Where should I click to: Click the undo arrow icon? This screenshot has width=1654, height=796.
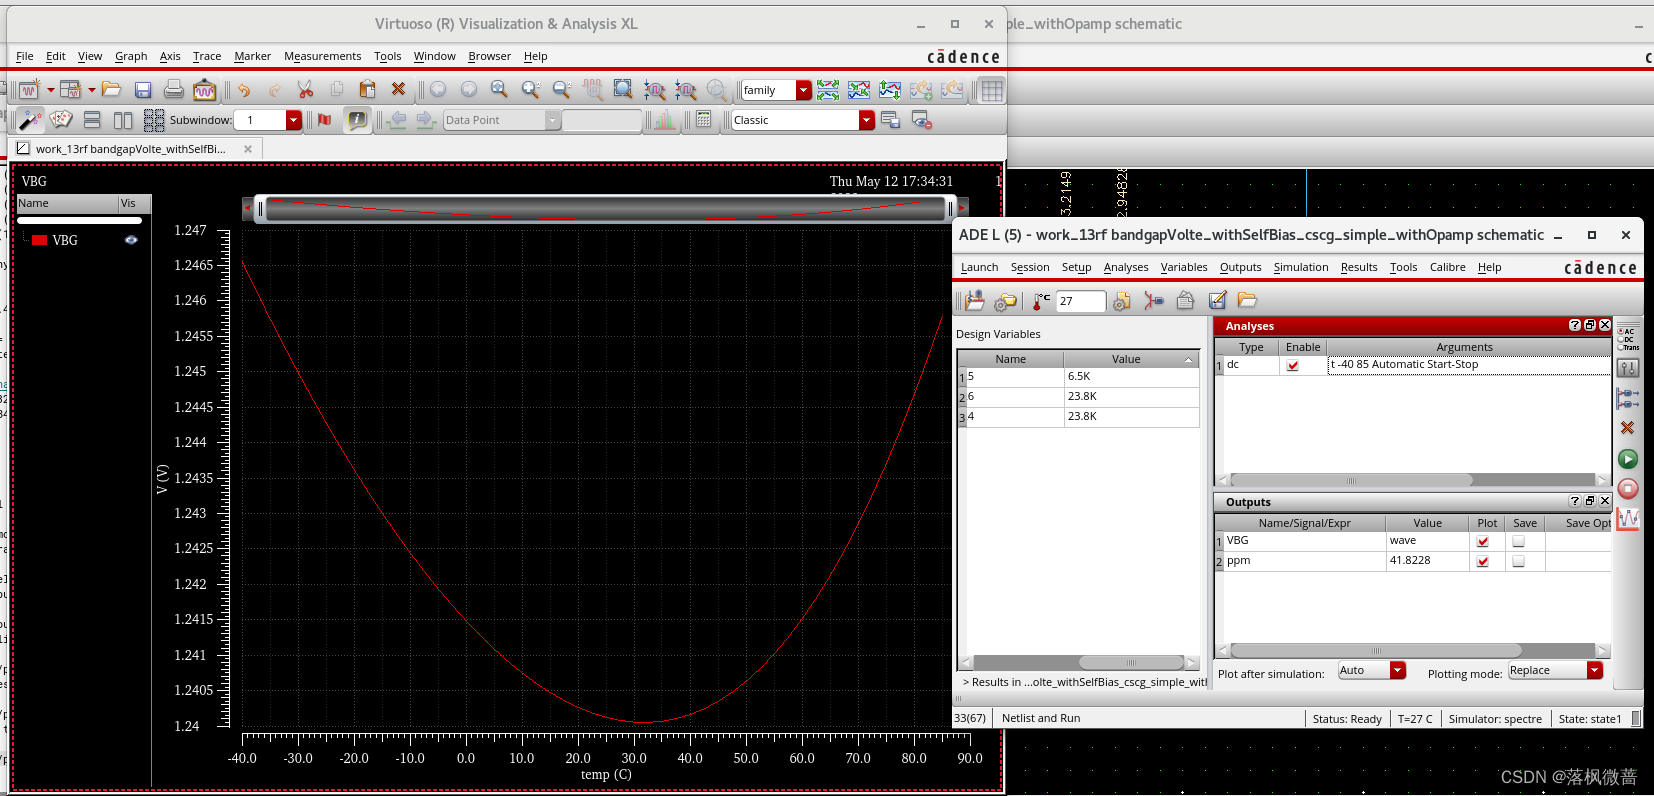tap(244, 90)
